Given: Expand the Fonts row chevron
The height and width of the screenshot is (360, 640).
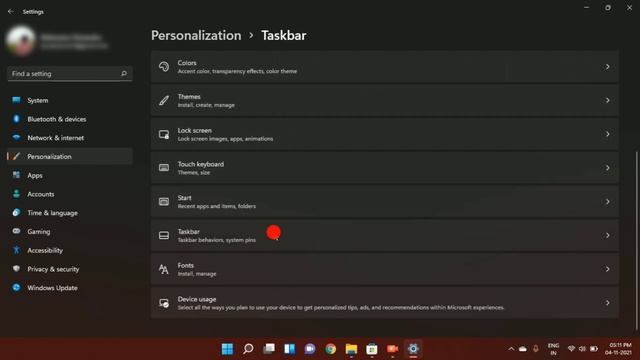Looking at the screenshot, I should [x=607, y=269].
